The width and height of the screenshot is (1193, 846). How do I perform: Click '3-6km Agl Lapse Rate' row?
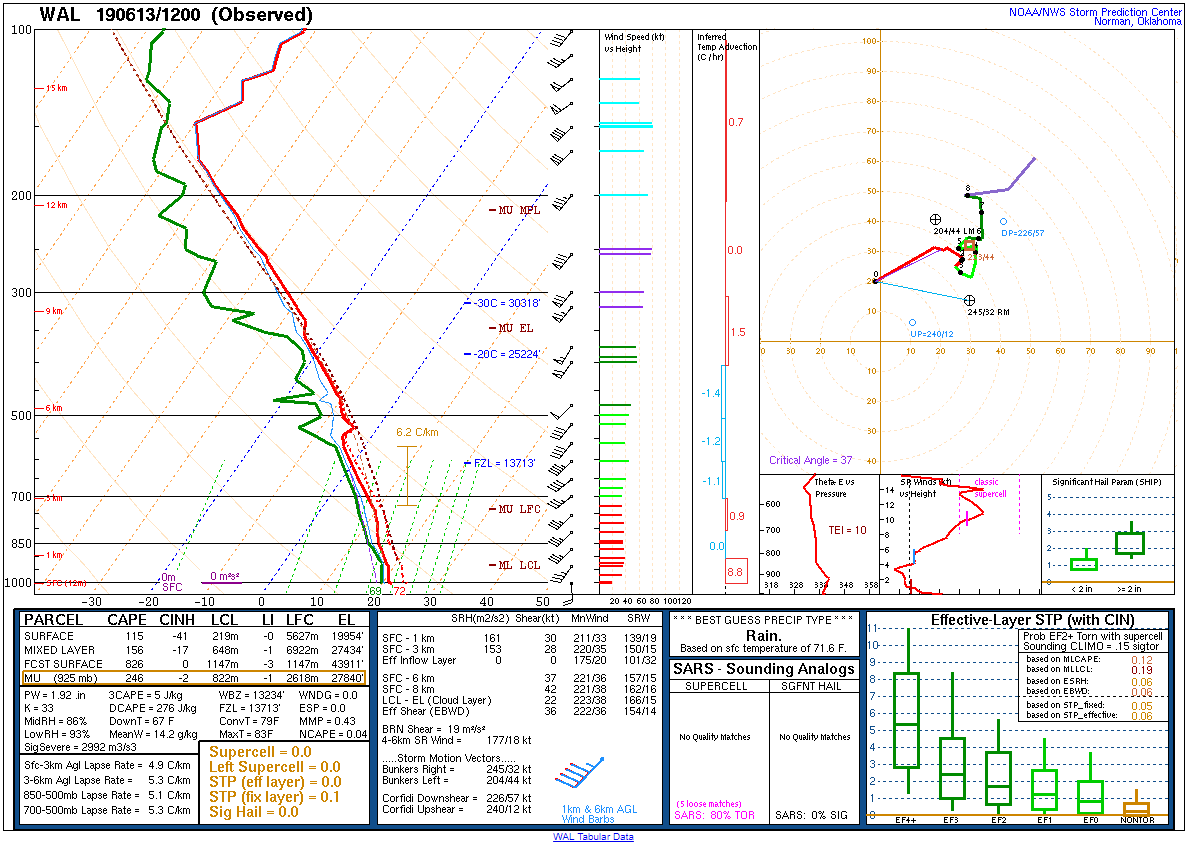point(107,780)
